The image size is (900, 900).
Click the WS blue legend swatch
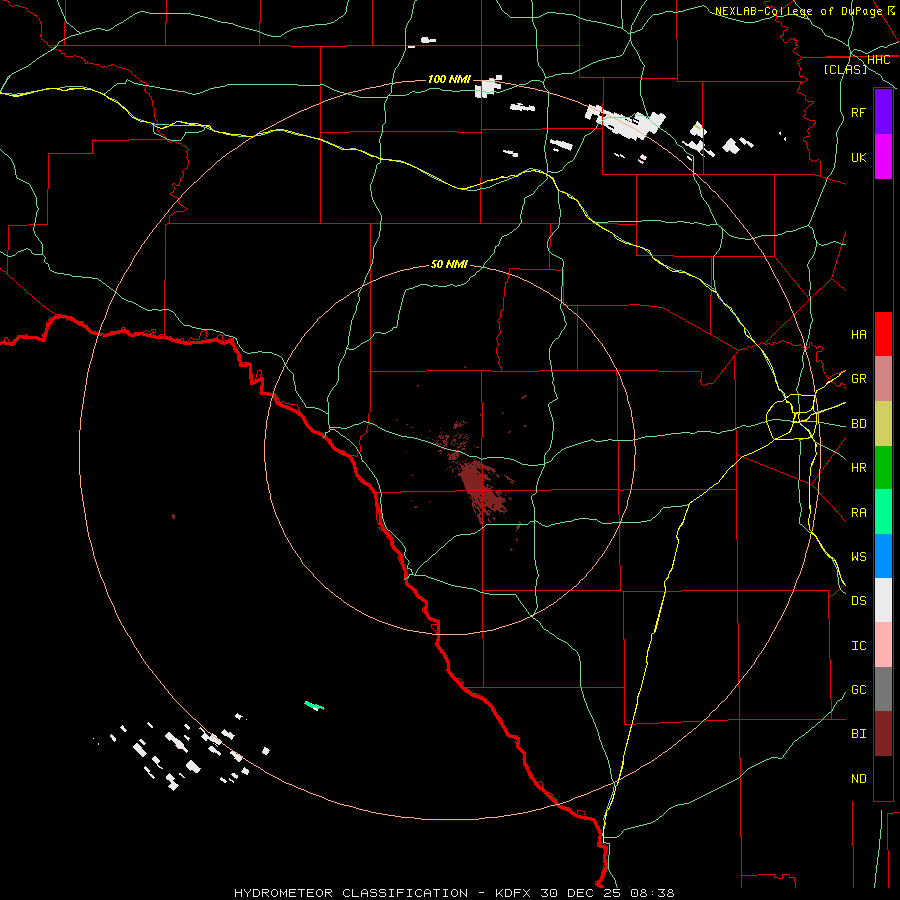tap(883, 556)
